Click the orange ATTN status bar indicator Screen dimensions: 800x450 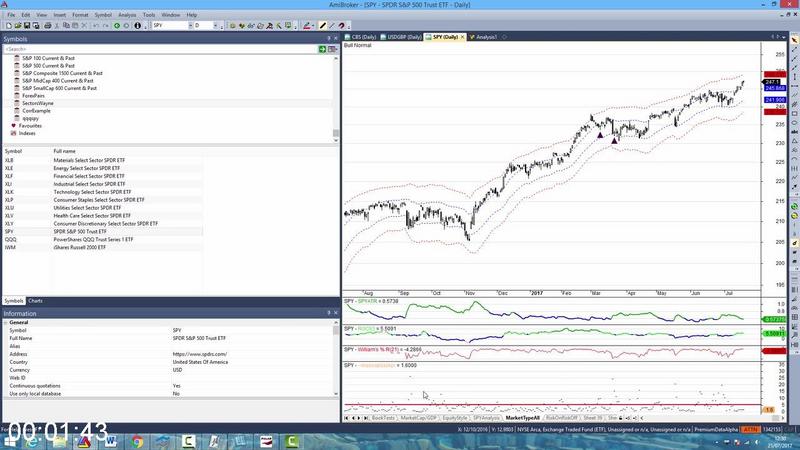pos(750,430)
